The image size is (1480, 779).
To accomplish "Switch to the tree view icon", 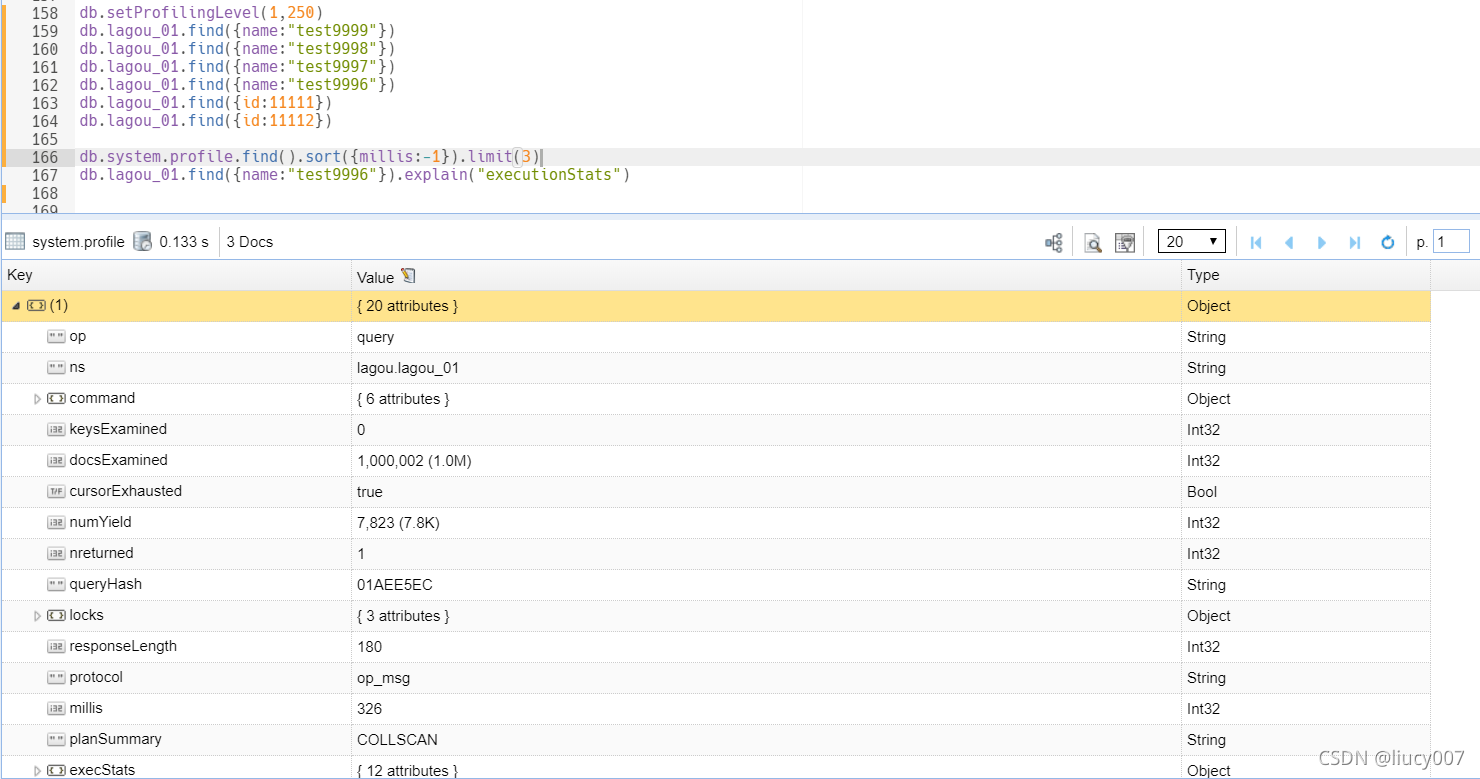I will coord(1054,242).
